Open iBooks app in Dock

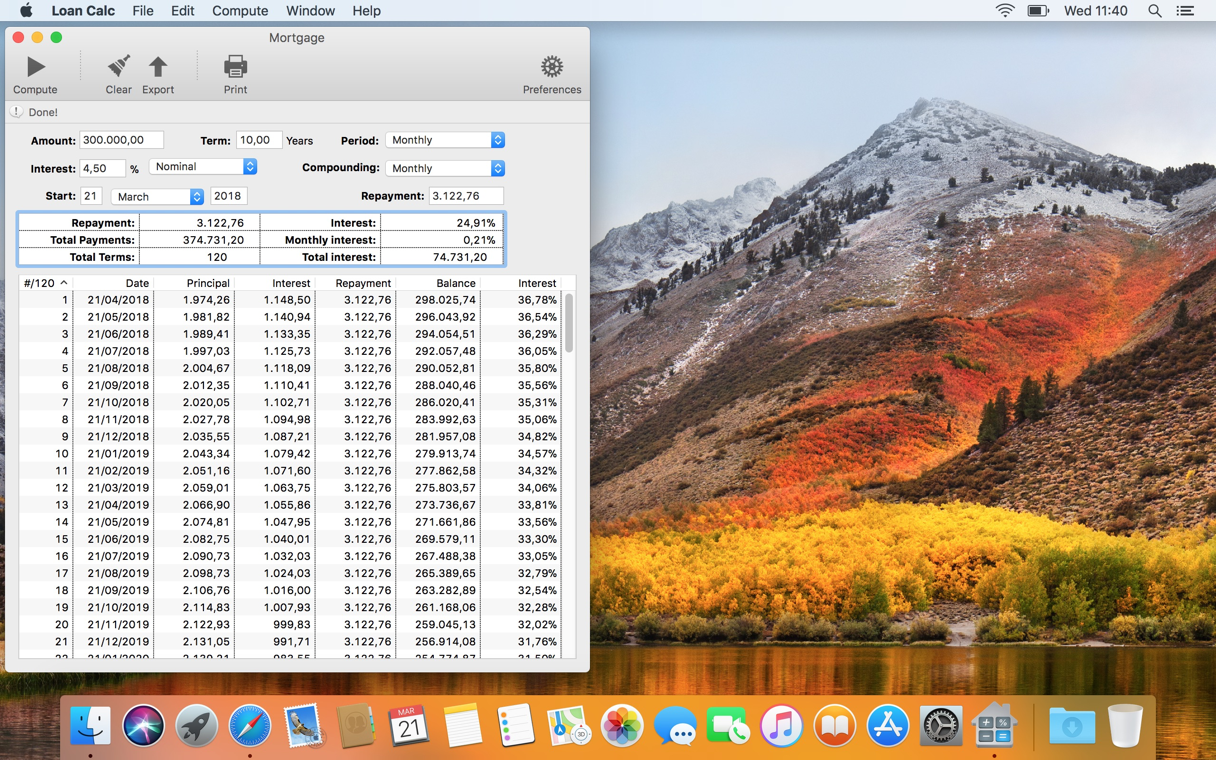(834, 725)
